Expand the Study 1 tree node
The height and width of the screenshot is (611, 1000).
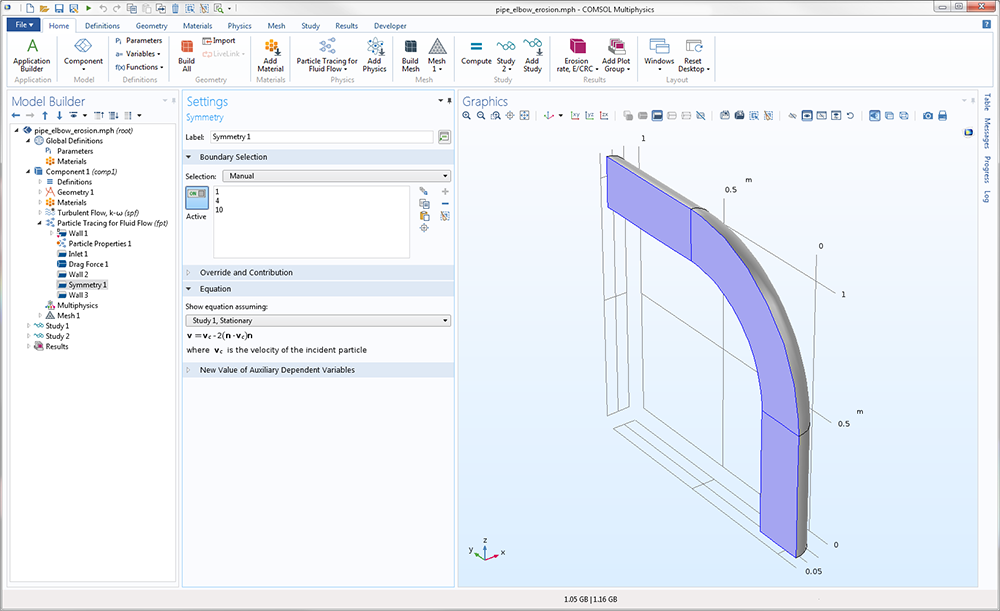click(x=30, y=326)
